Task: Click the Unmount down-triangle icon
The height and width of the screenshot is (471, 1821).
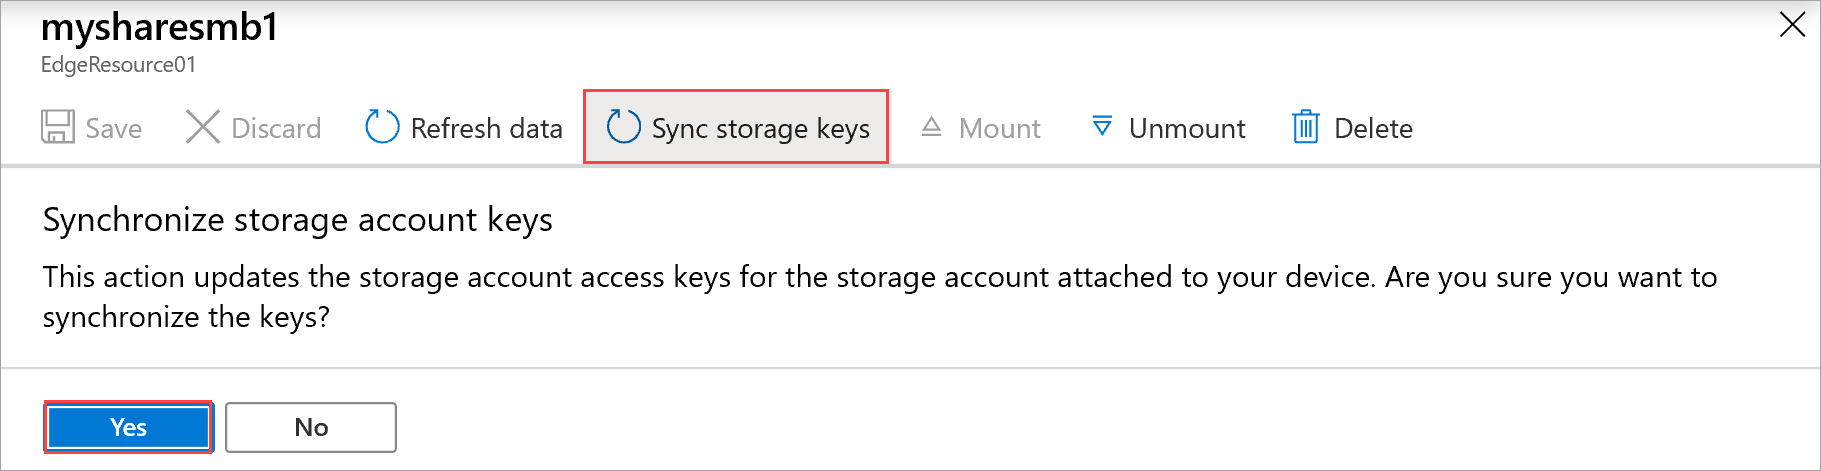Action: tap(1102, 127)
